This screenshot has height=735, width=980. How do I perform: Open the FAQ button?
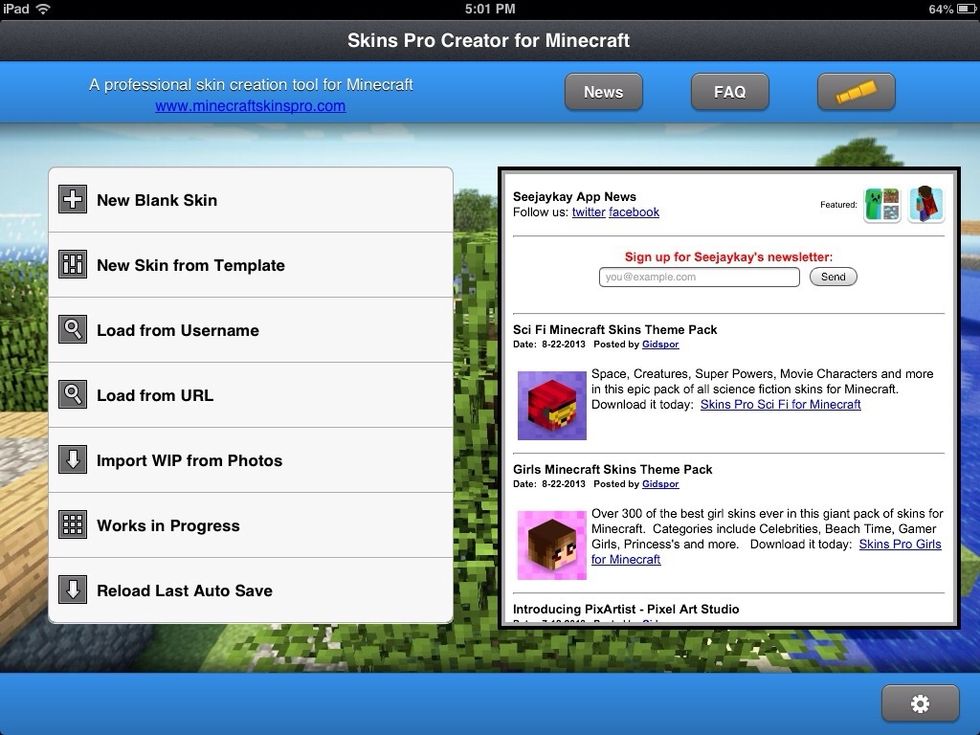tap(729, 92)
